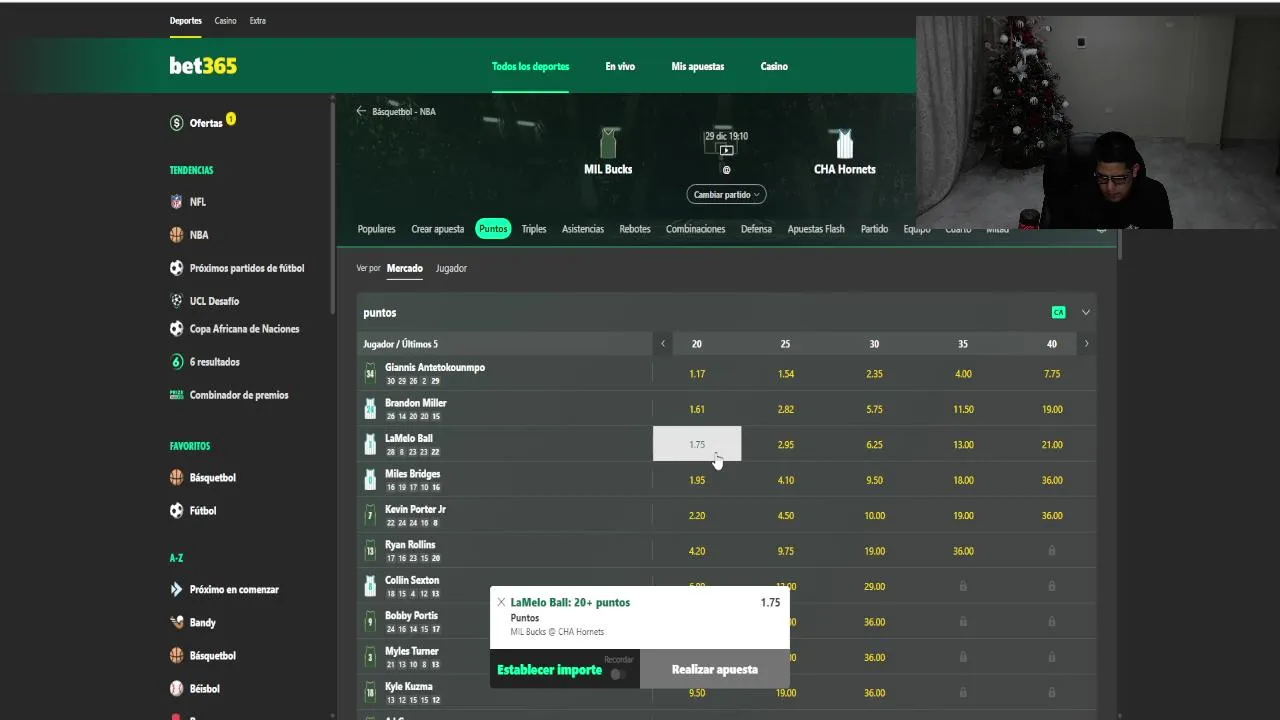This screenshot has height=720, width=1280.
Task: Click Fútbol icon under Favoritos
Action: pyautogui.click(x=177, y=511)
